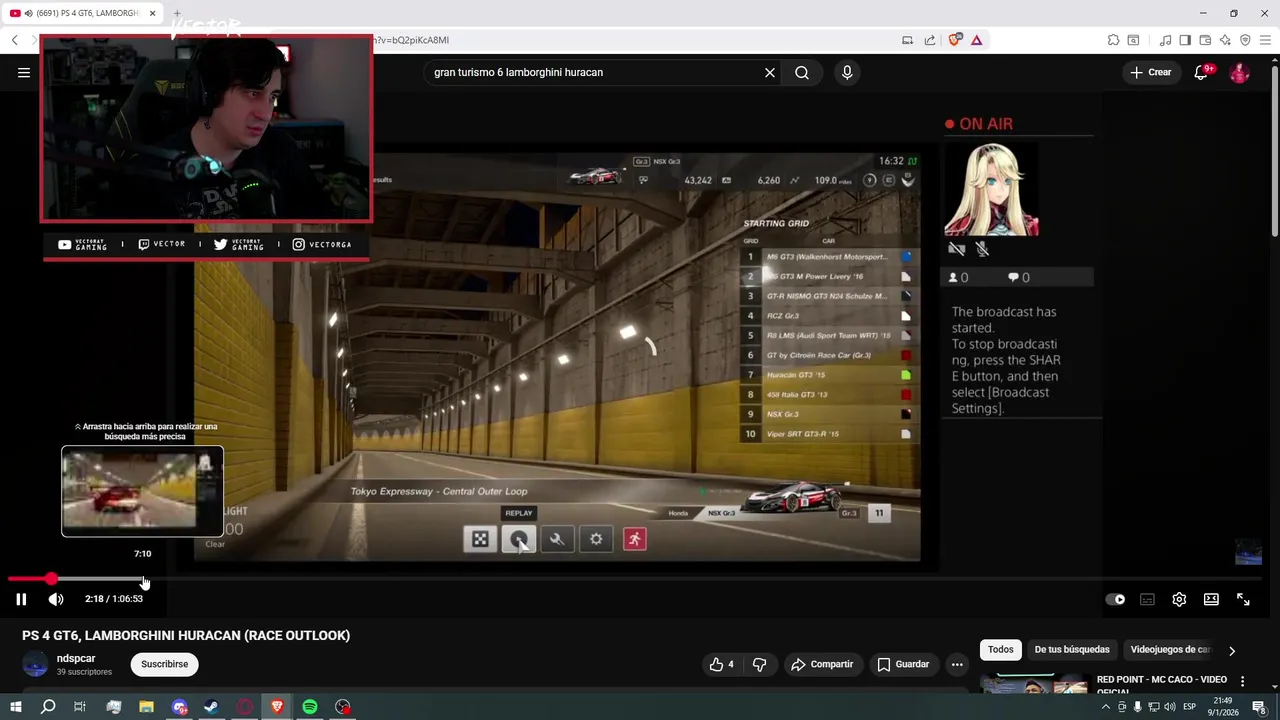The height and width of the screenshot is (720, 1280).
Task: Open a new browser tab
Action: [177, 14]
